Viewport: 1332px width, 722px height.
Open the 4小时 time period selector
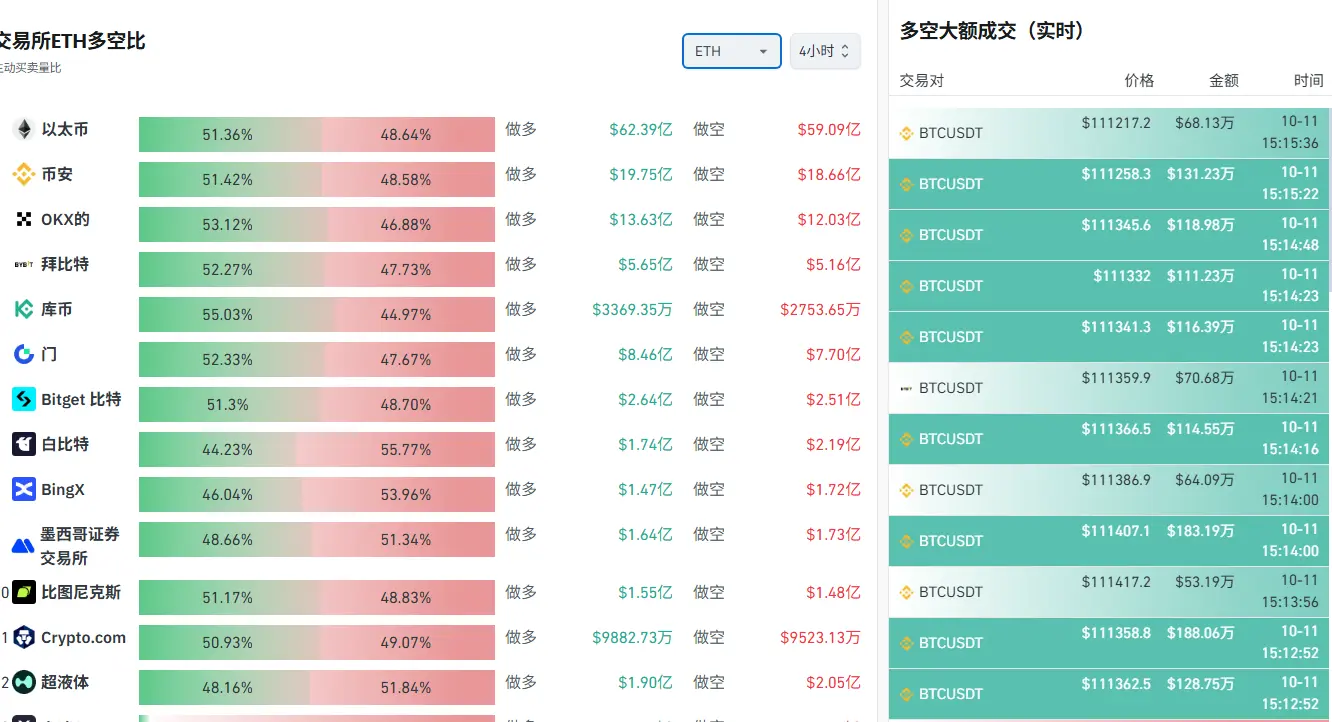[825, 51]
